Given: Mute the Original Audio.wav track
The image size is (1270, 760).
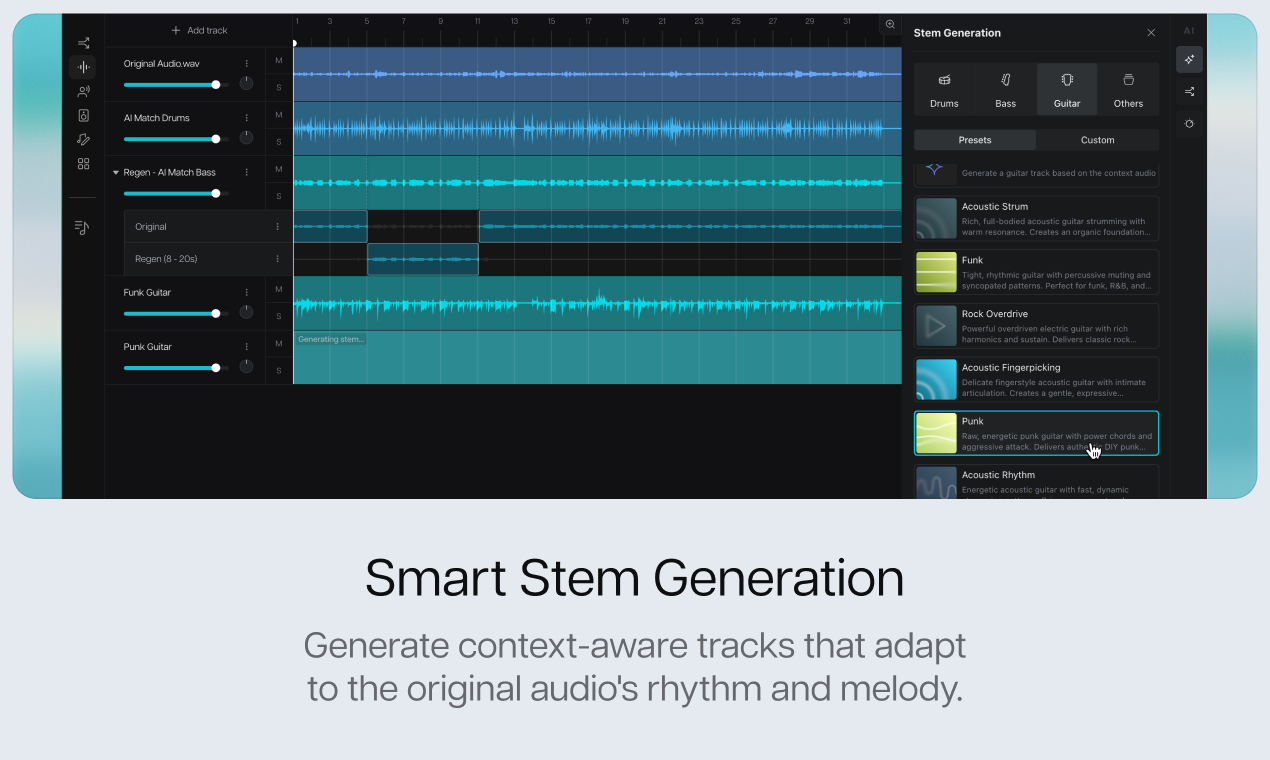Looking at the screenshot, I should point(279,61).
